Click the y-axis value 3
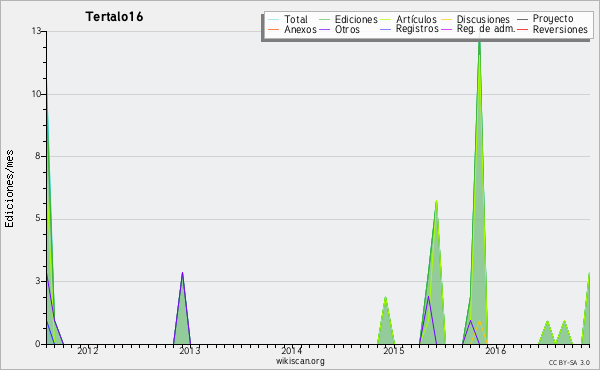The image size is (600, 370). [x=38, y=281]
